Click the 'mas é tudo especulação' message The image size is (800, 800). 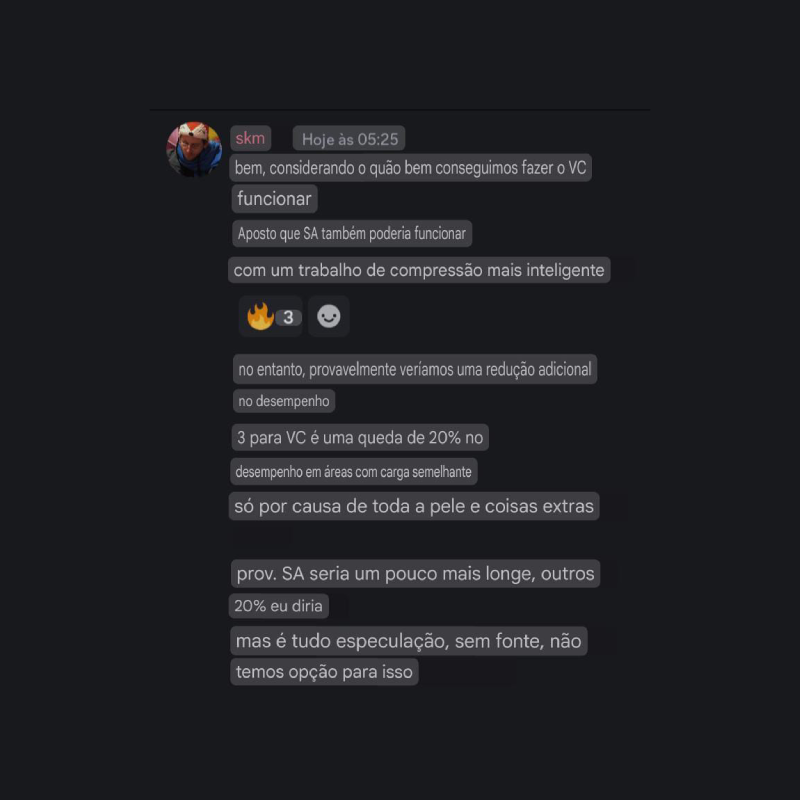409,641
